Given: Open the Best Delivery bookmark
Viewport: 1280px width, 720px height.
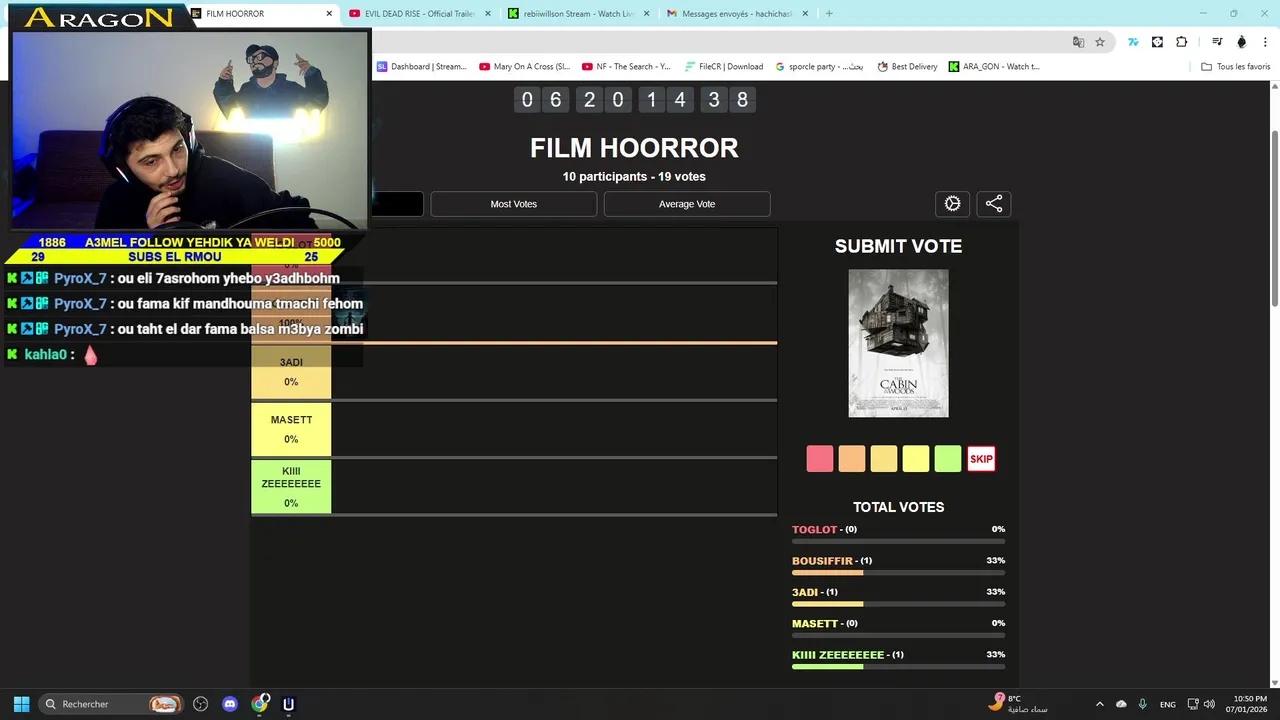Looking at the screenshot, I should coord(907,67).
